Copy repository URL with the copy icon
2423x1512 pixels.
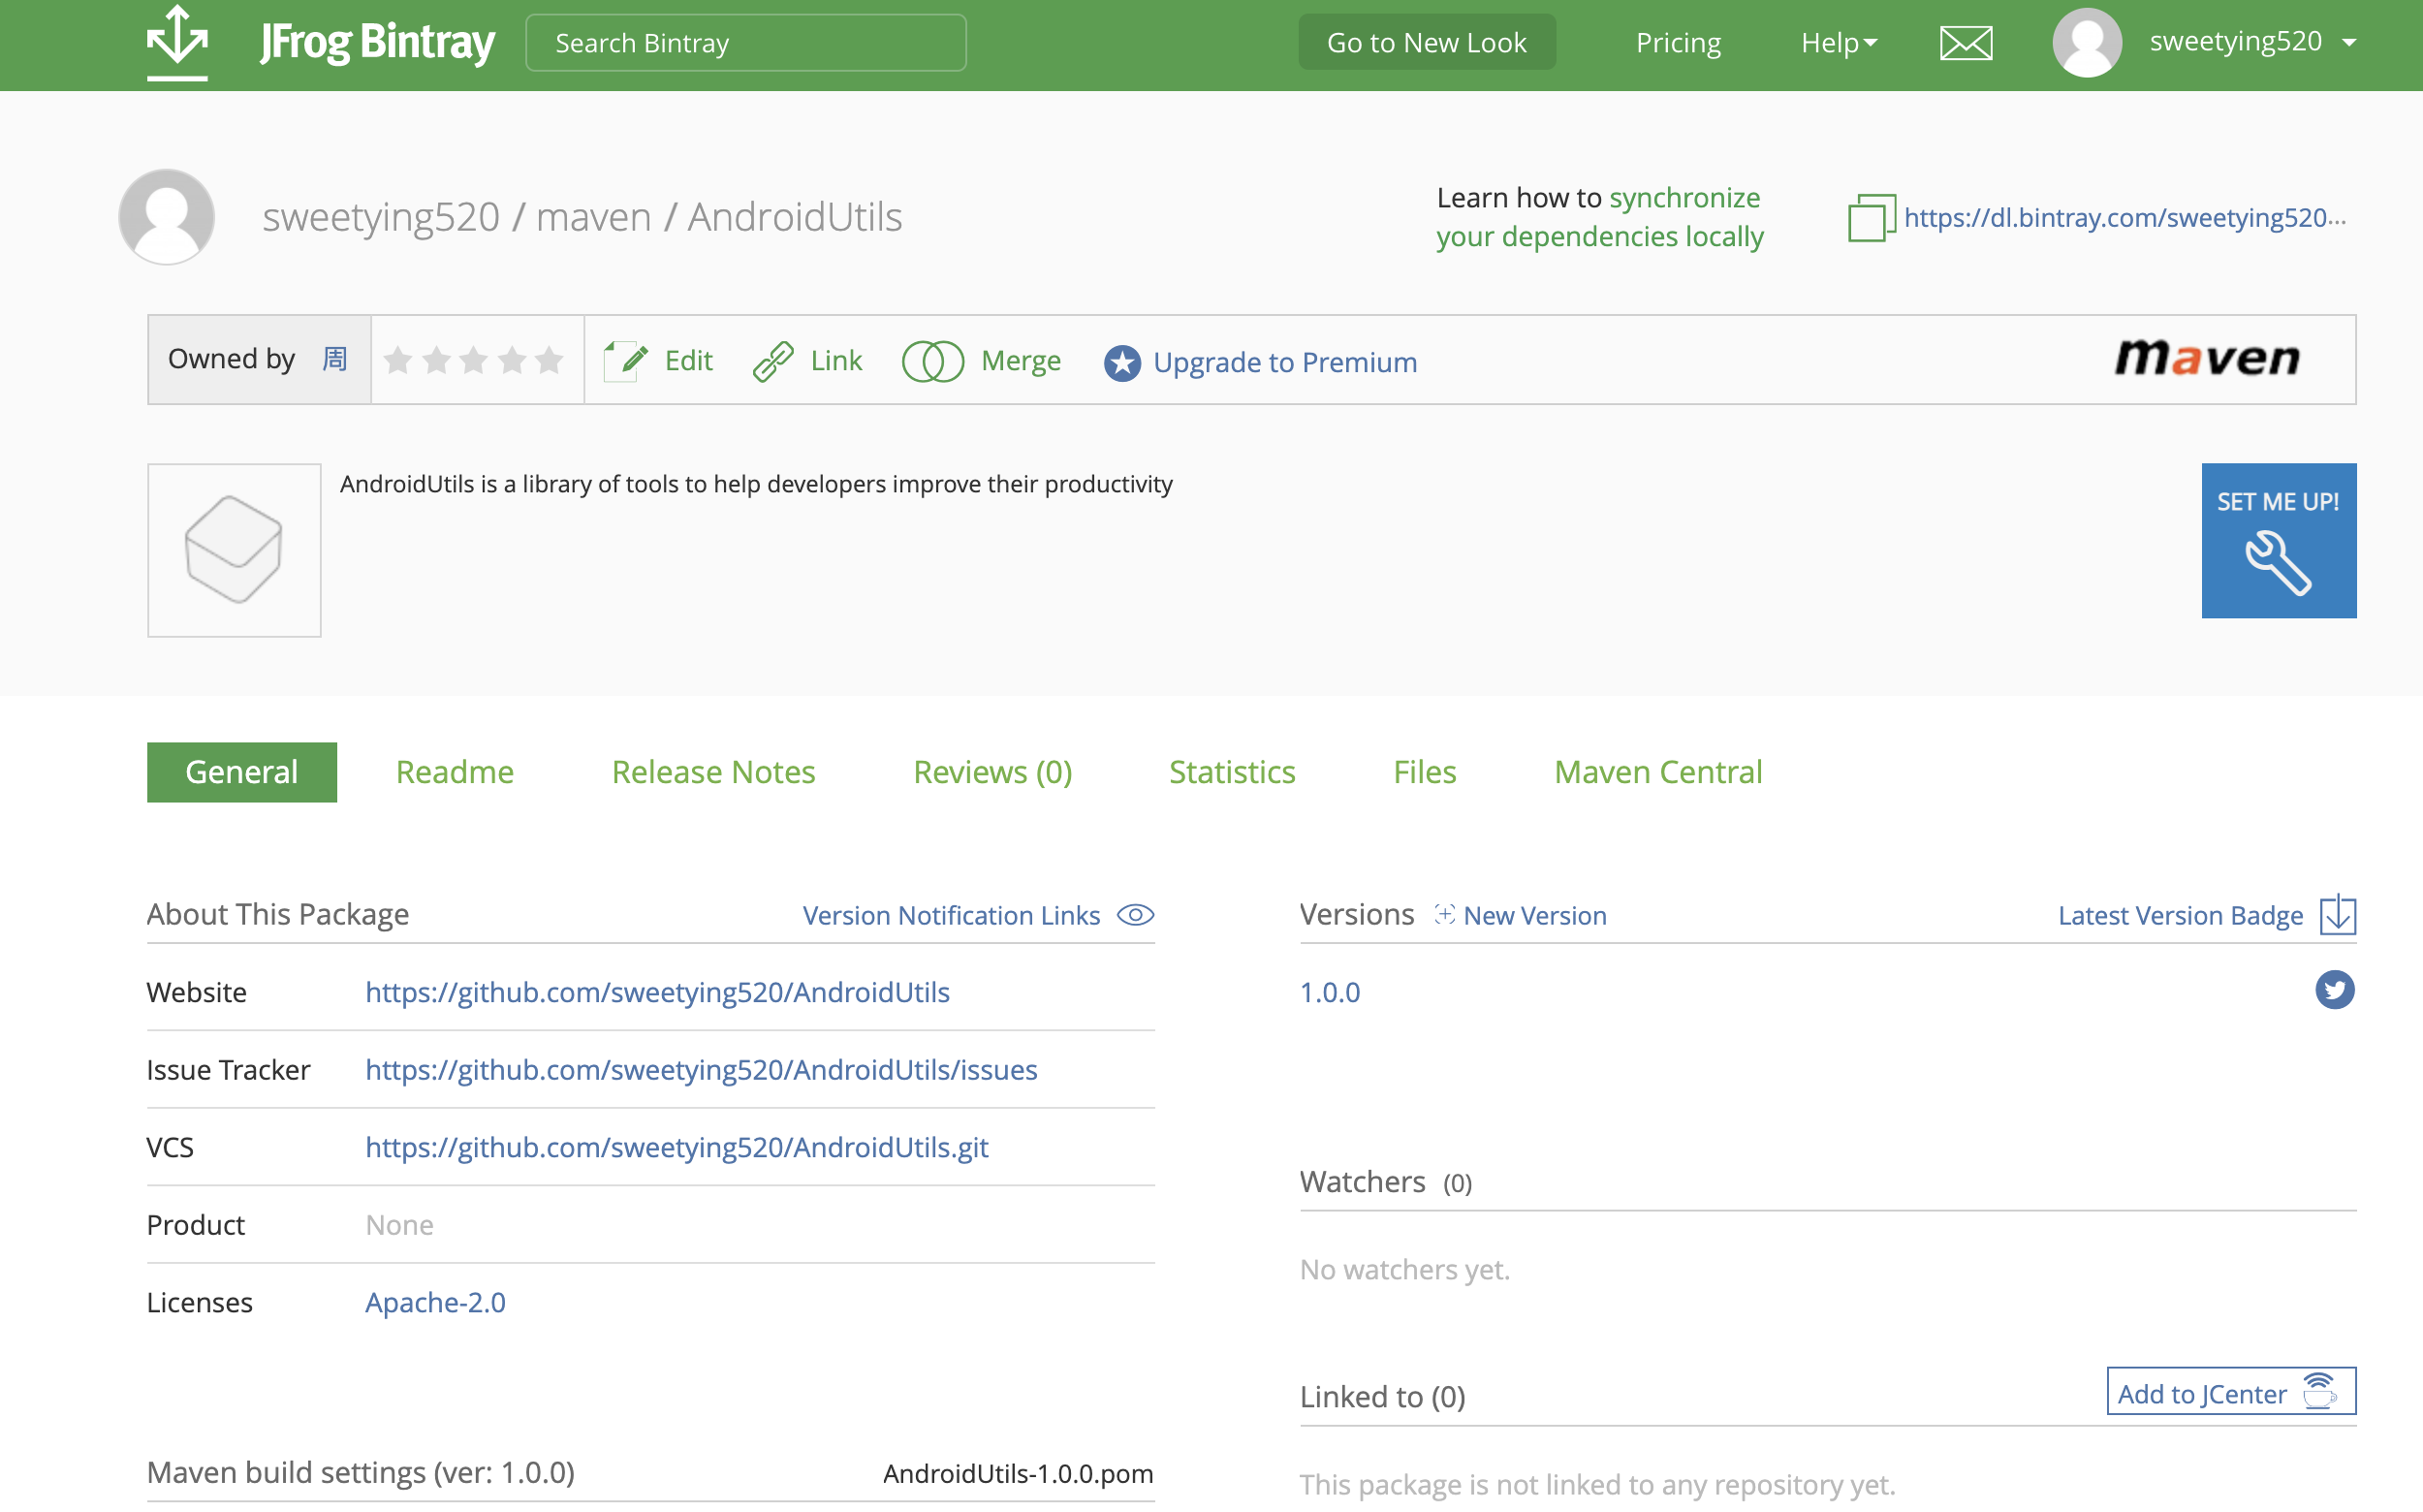(x=1870, y=218)
